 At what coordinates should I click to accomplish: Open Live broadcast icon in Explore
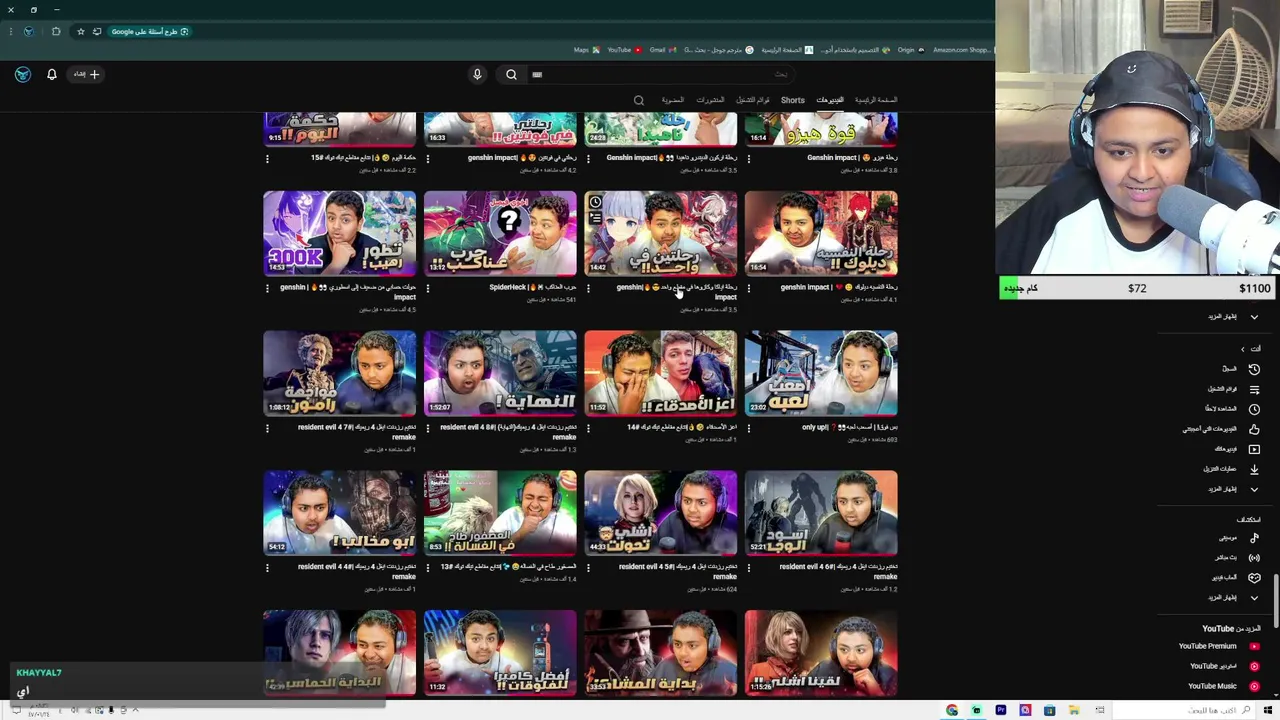(1254, 558)
